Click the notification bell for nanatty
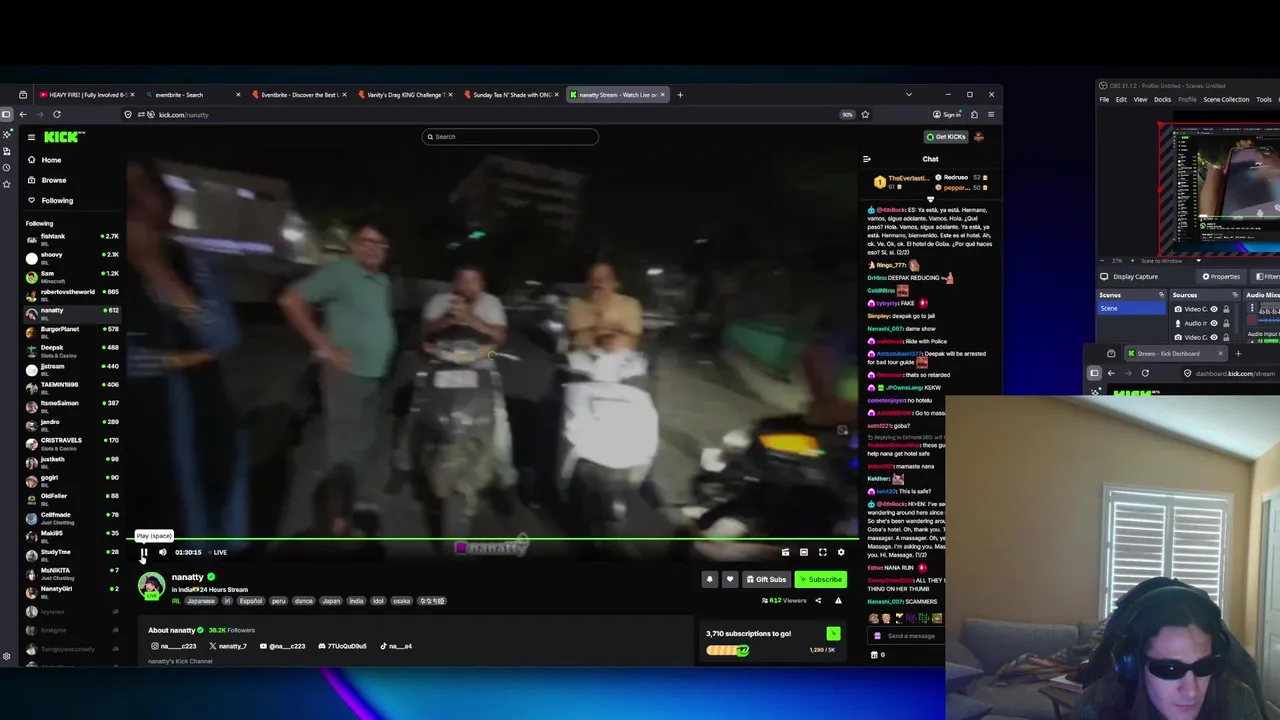Screen dimensions: 1280x720 (710, 579)
